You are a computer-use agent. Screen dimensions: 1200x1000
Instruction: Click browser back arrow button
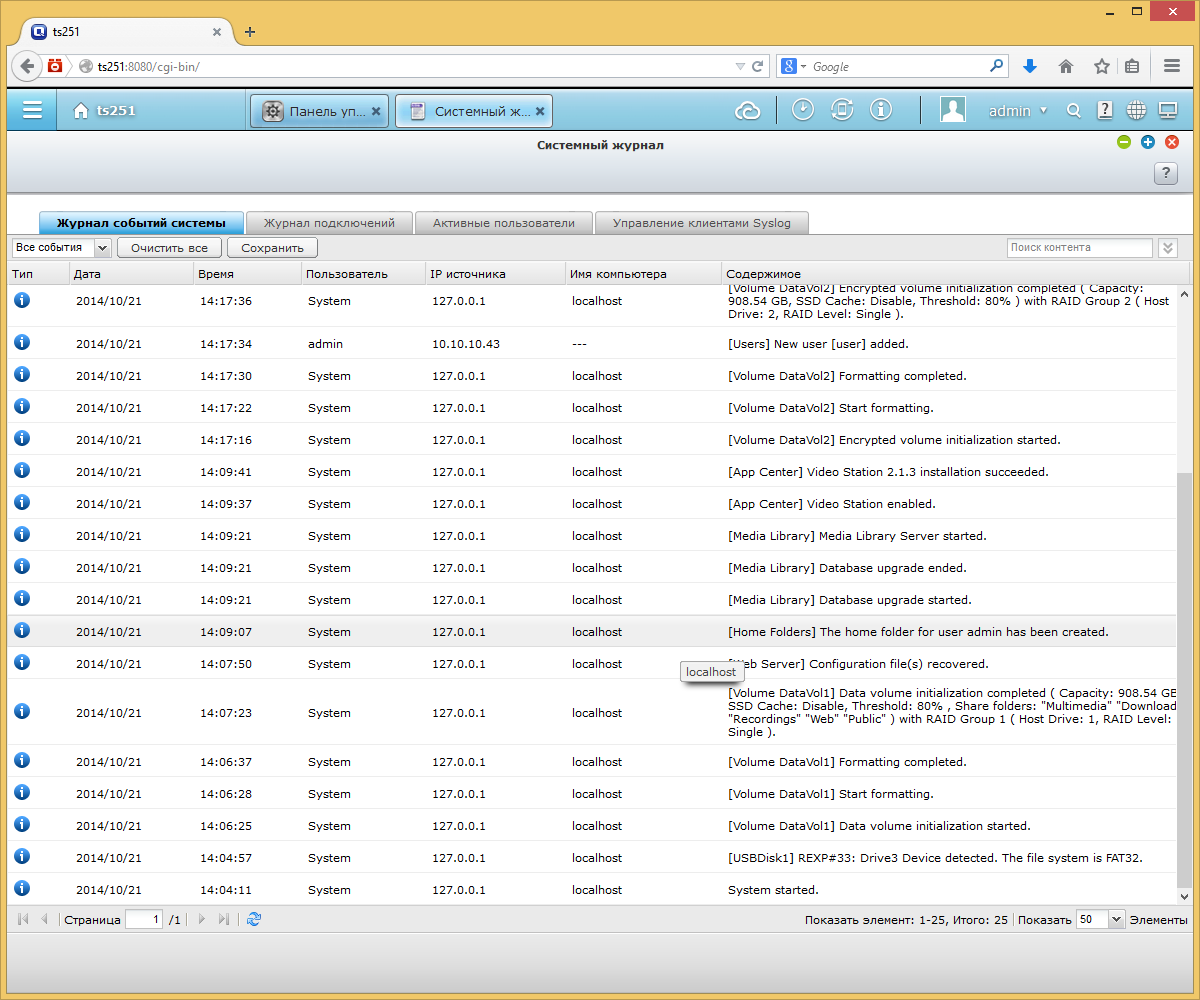click(x=28, y=66)
